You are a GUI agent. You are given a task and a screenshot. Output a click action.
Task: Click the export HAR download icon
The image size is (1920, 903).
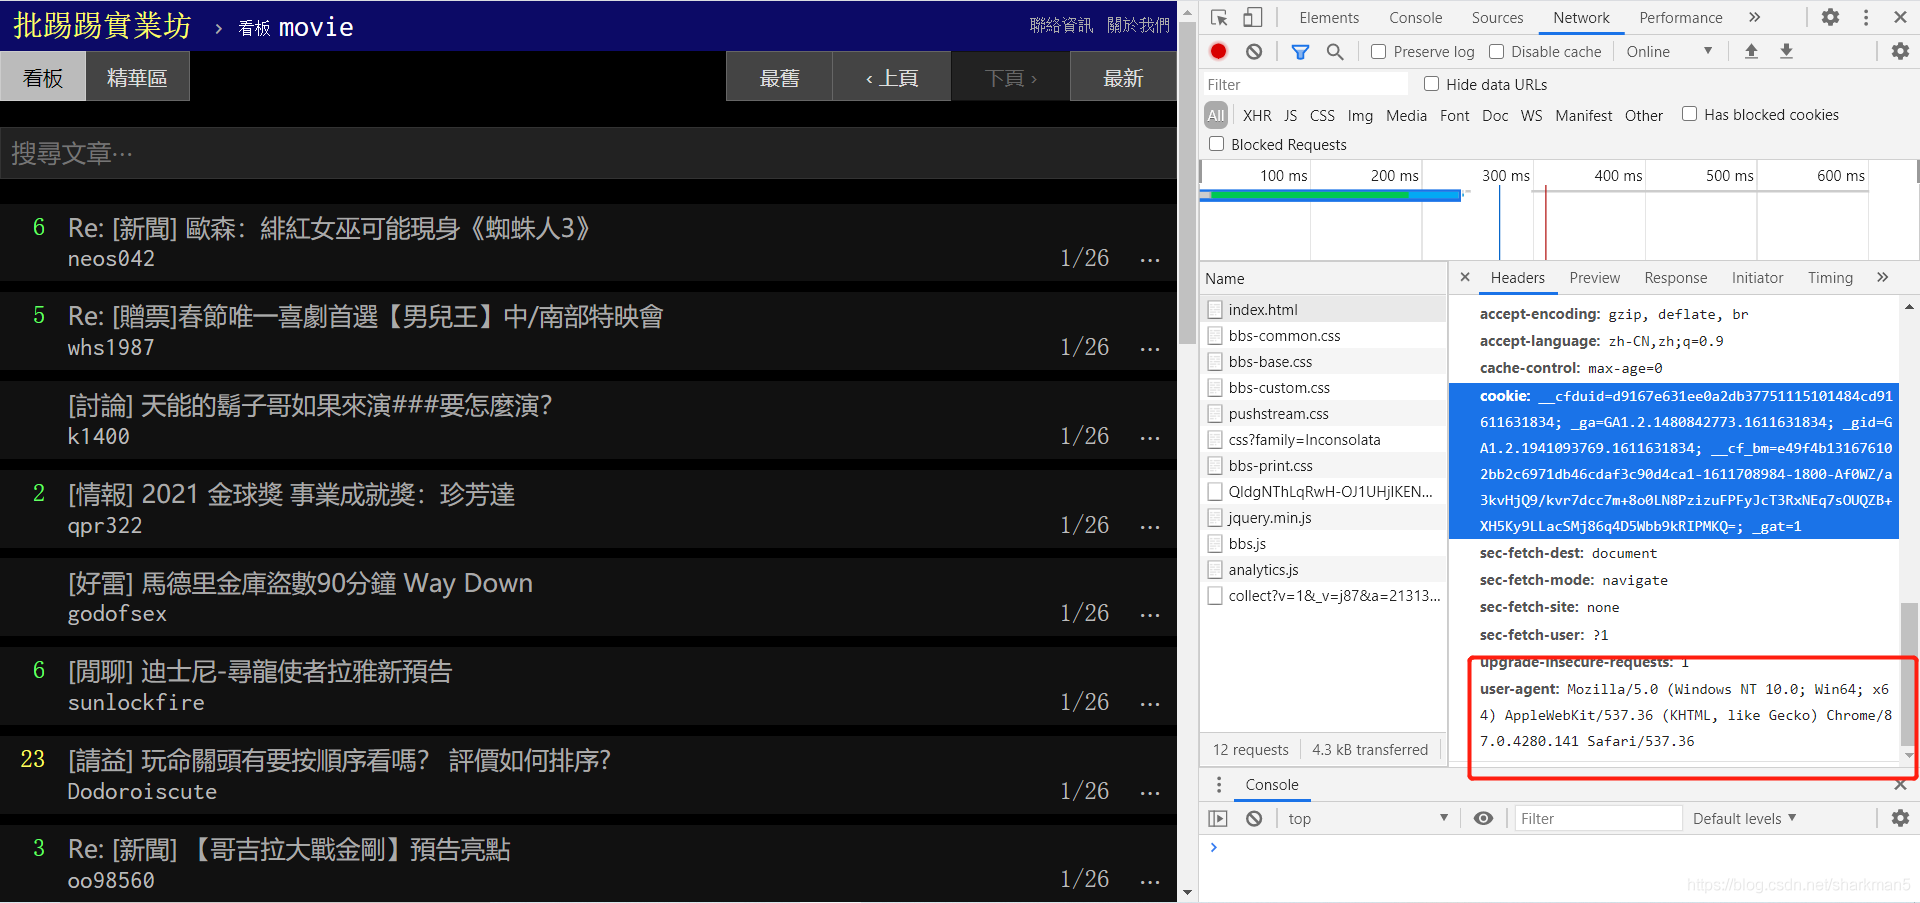(1786, 51)
